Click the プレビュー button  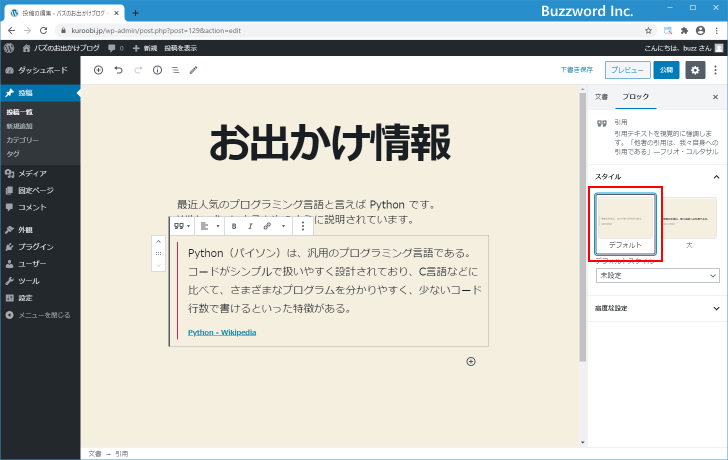click(x=627, y=70)
